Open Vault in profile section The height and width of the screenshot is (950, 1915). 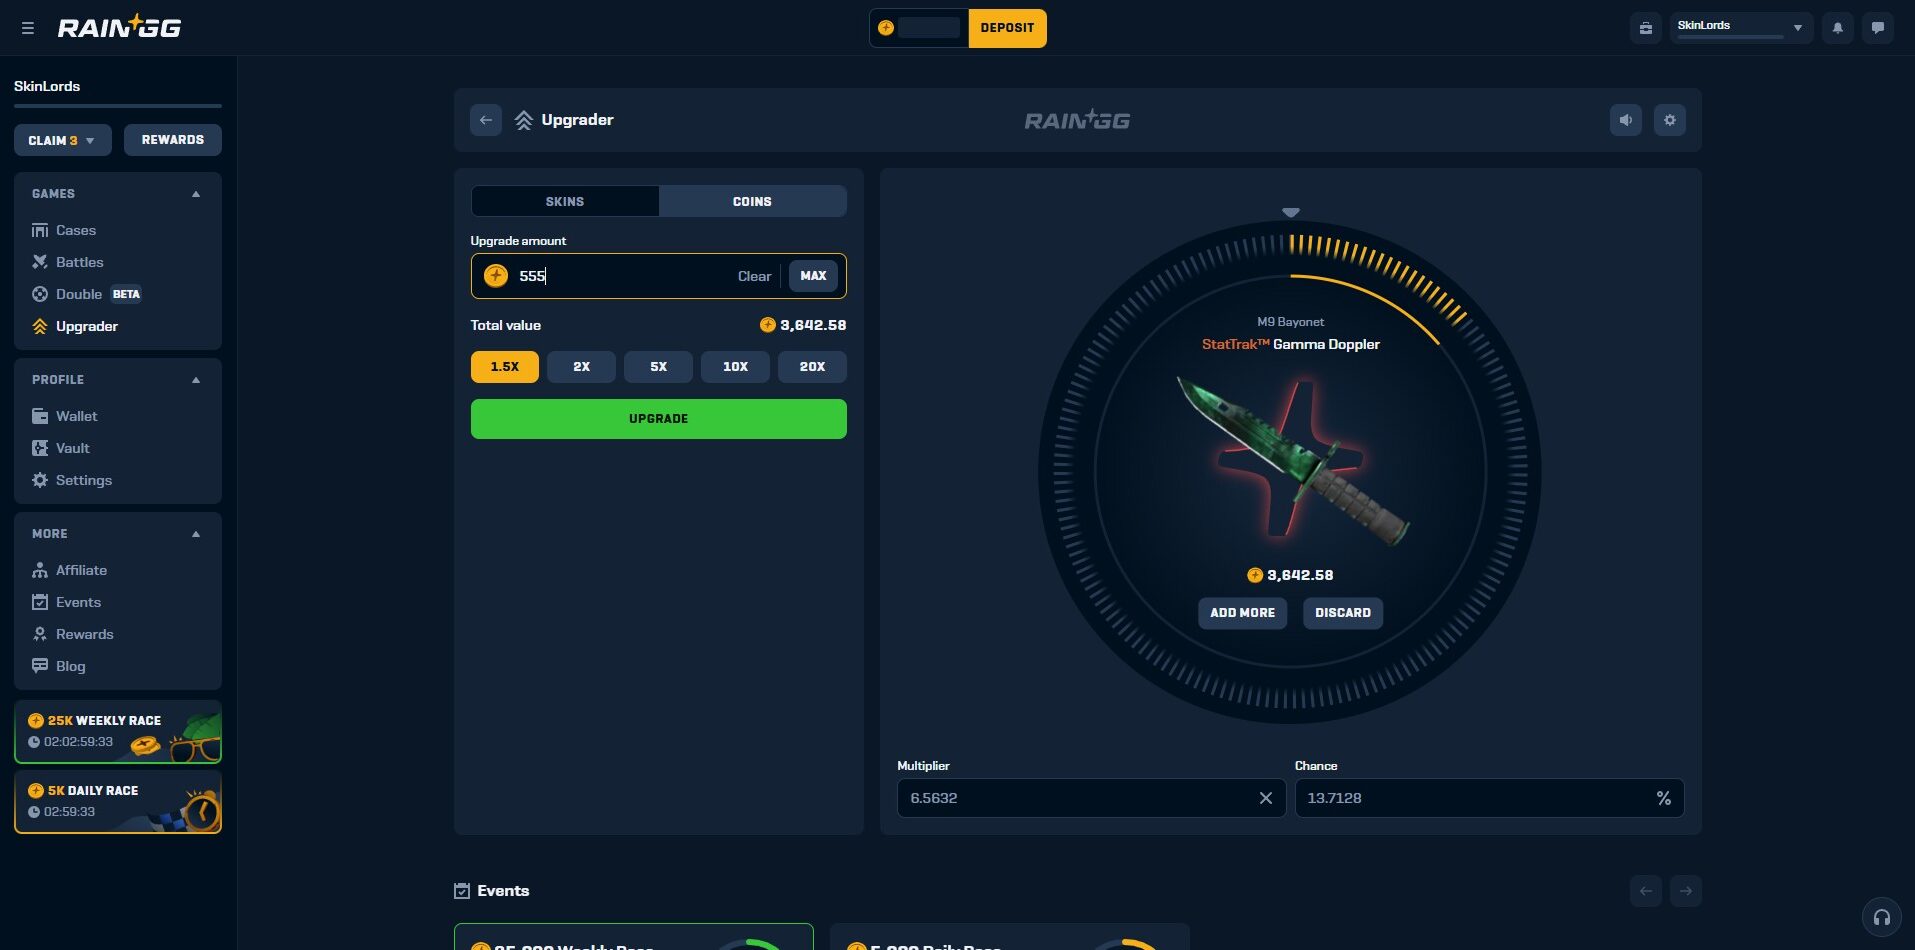pos(60,448)
